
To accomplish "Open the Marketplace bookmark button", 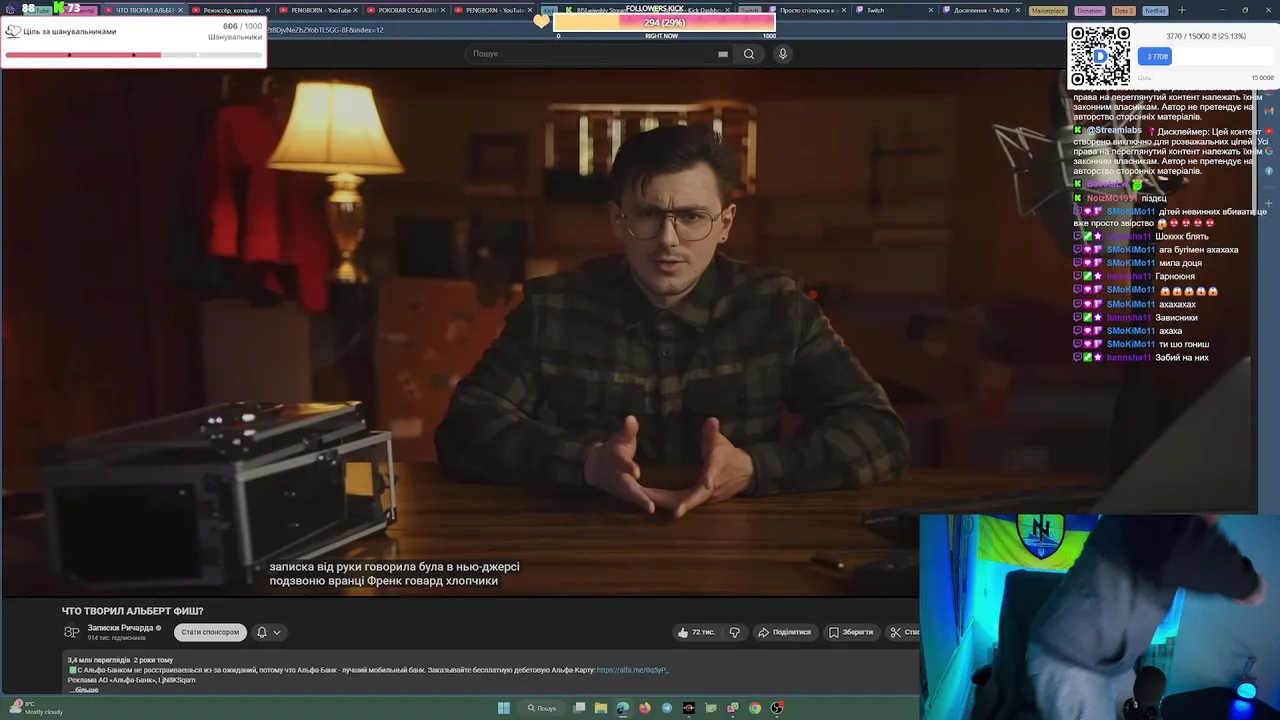I will pyautogui.click(x=1048, y=10).
